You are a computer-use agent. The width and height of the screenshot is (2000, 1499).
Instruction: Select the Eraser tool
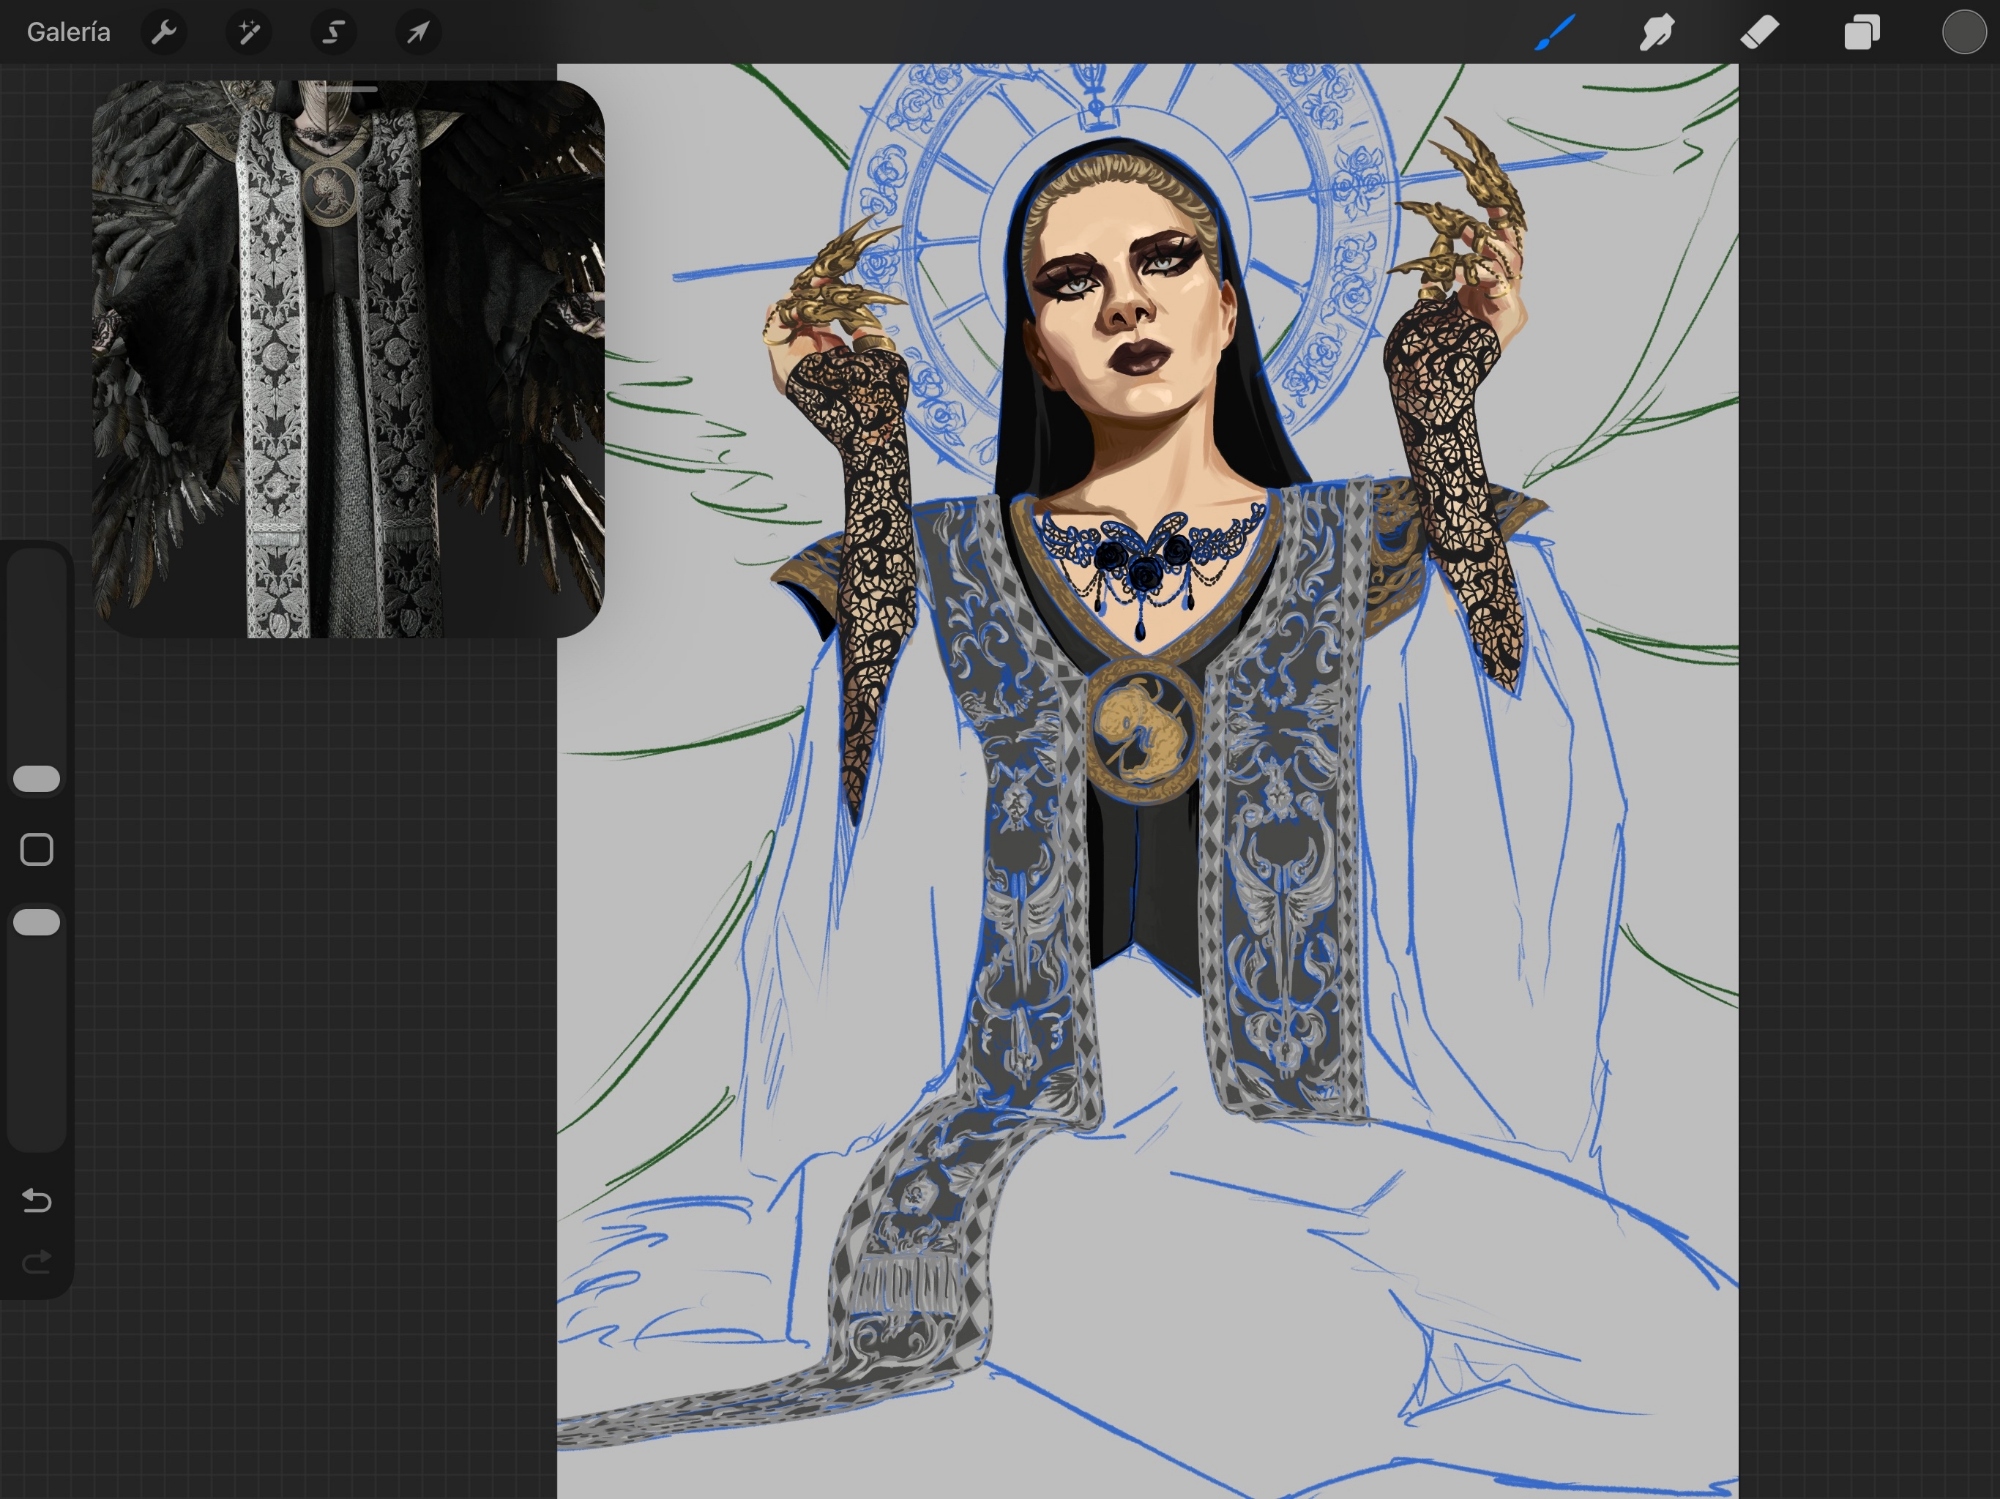tap(1760, 33)
